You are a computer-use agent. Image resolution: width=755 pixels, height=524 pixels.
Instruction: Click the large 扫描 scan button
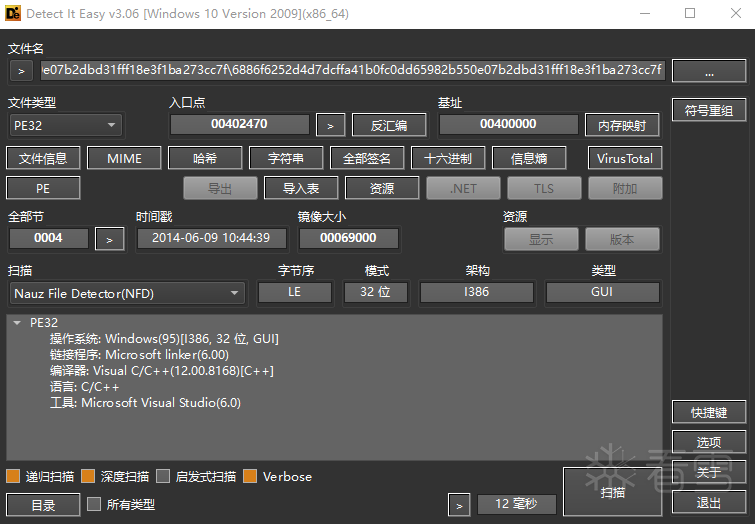point(612,492)
